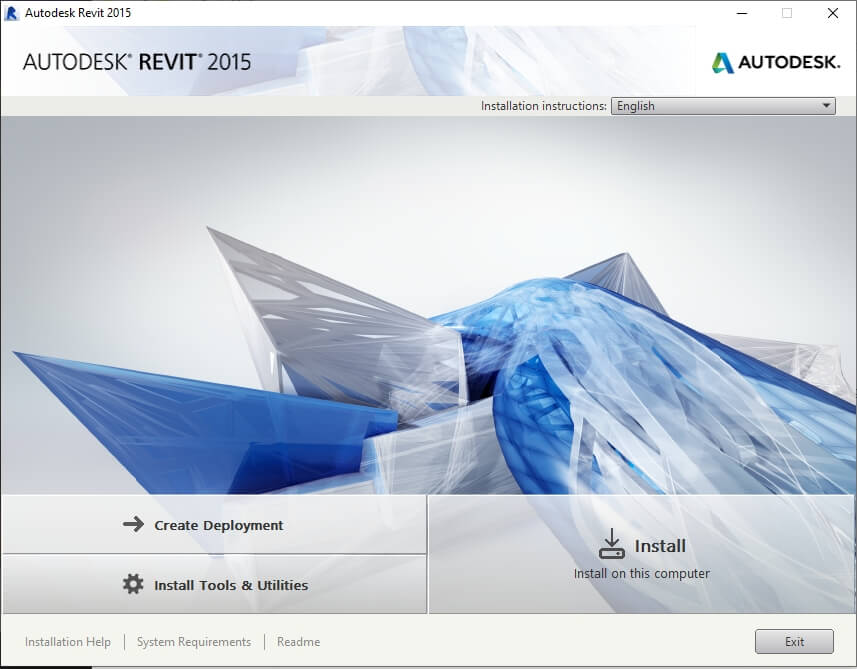Minimize the Autodesk Revit 2015 installer window

click(740, 13)
